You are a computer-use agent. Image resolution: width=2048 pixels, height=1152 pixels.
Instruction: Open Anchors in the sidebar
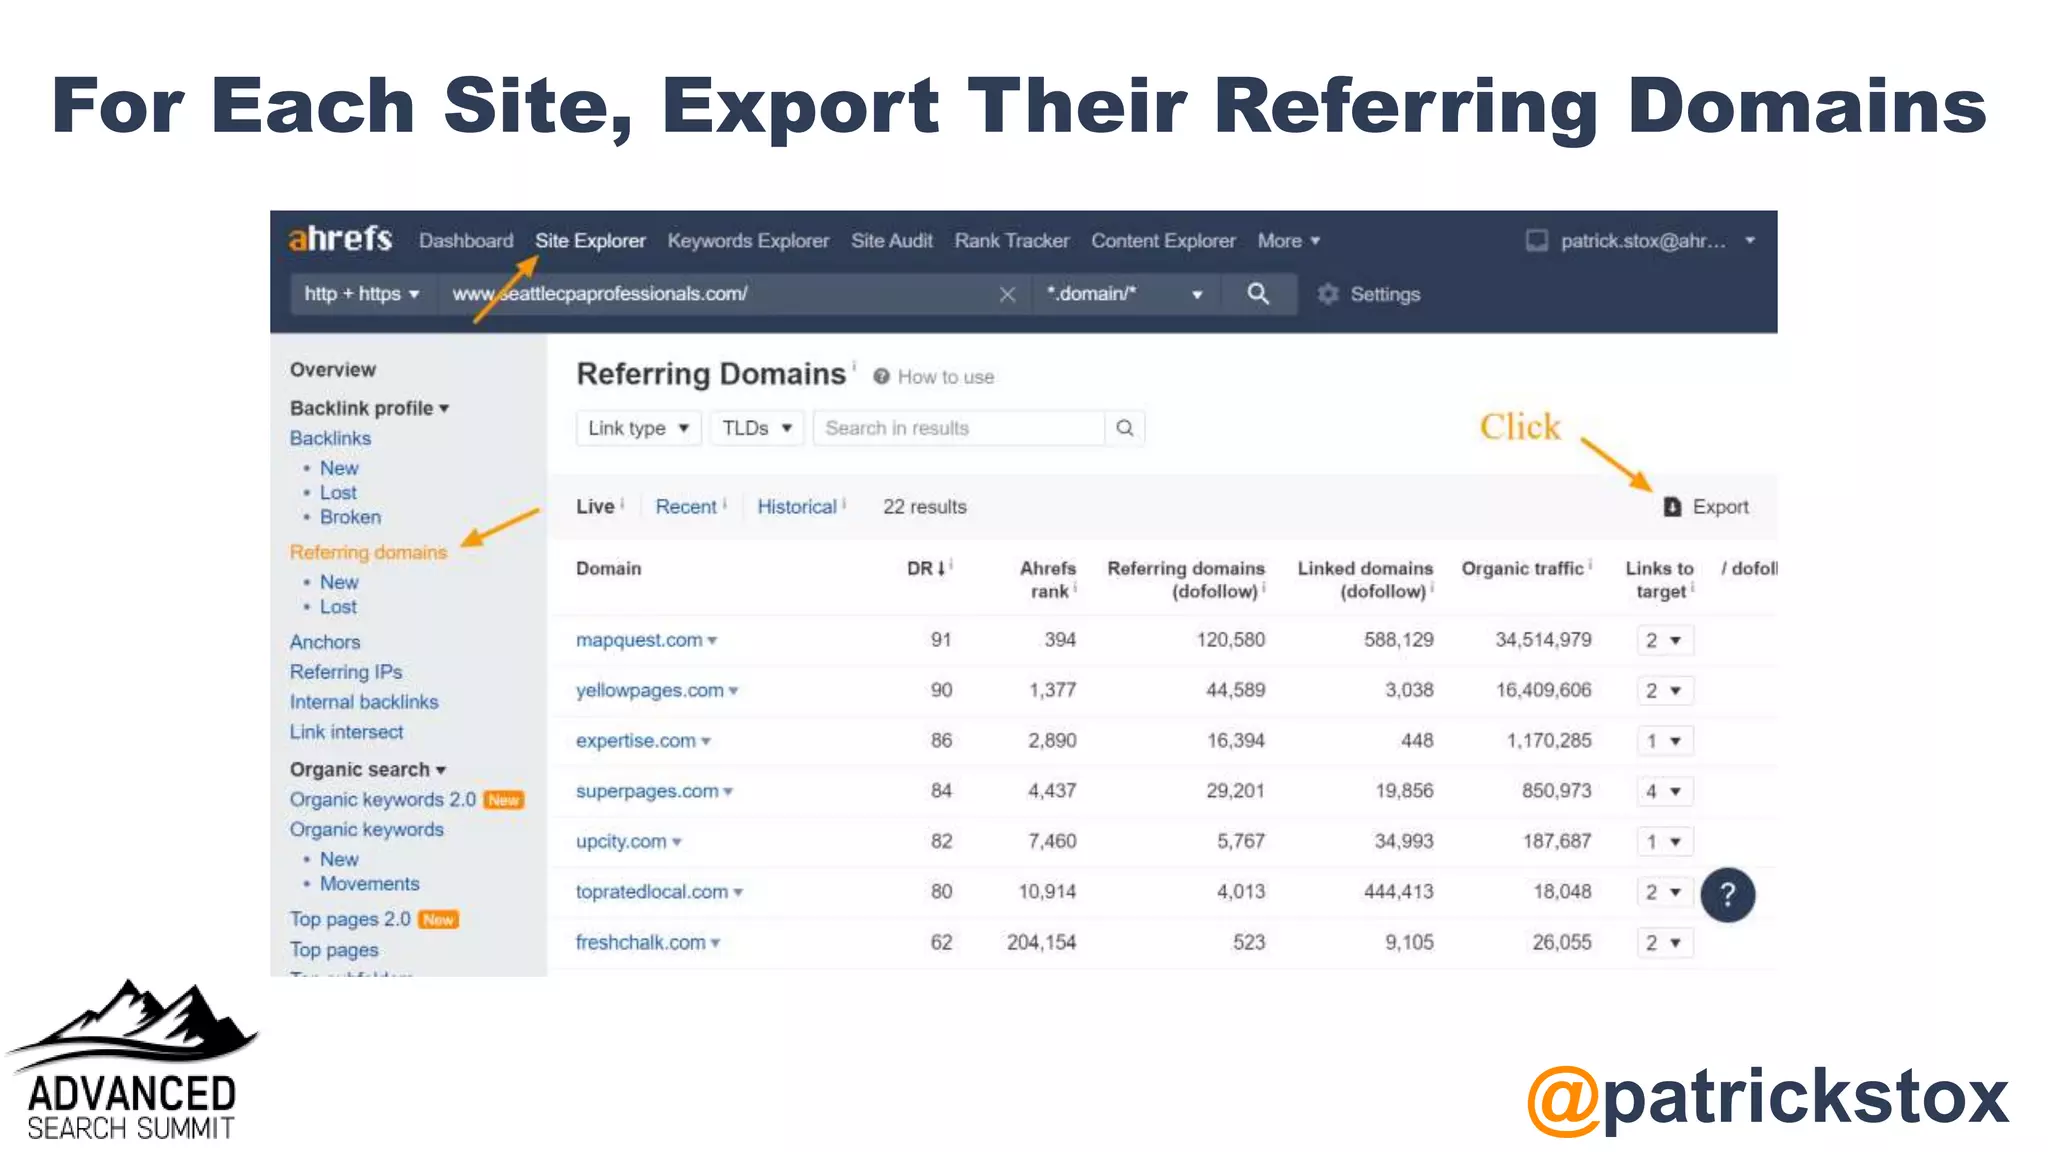[325, 642]
